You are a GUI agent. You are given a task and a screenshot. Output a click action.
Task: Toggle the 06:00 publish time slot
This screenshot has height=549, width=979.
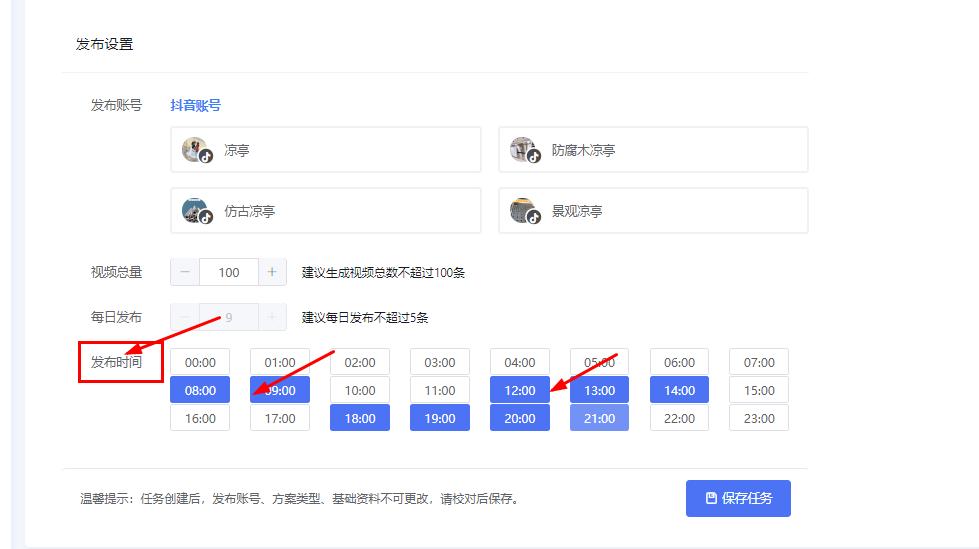[679, 362]
